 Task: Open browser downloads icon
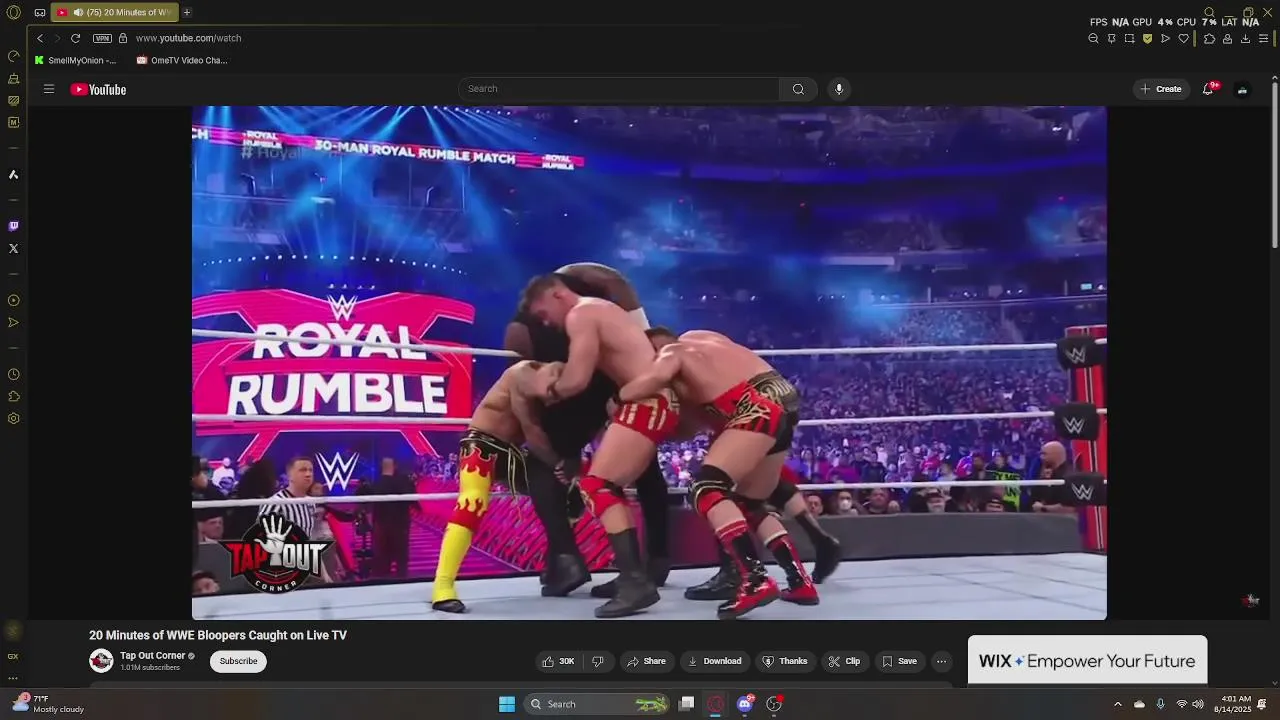(x=1245, y=38)
